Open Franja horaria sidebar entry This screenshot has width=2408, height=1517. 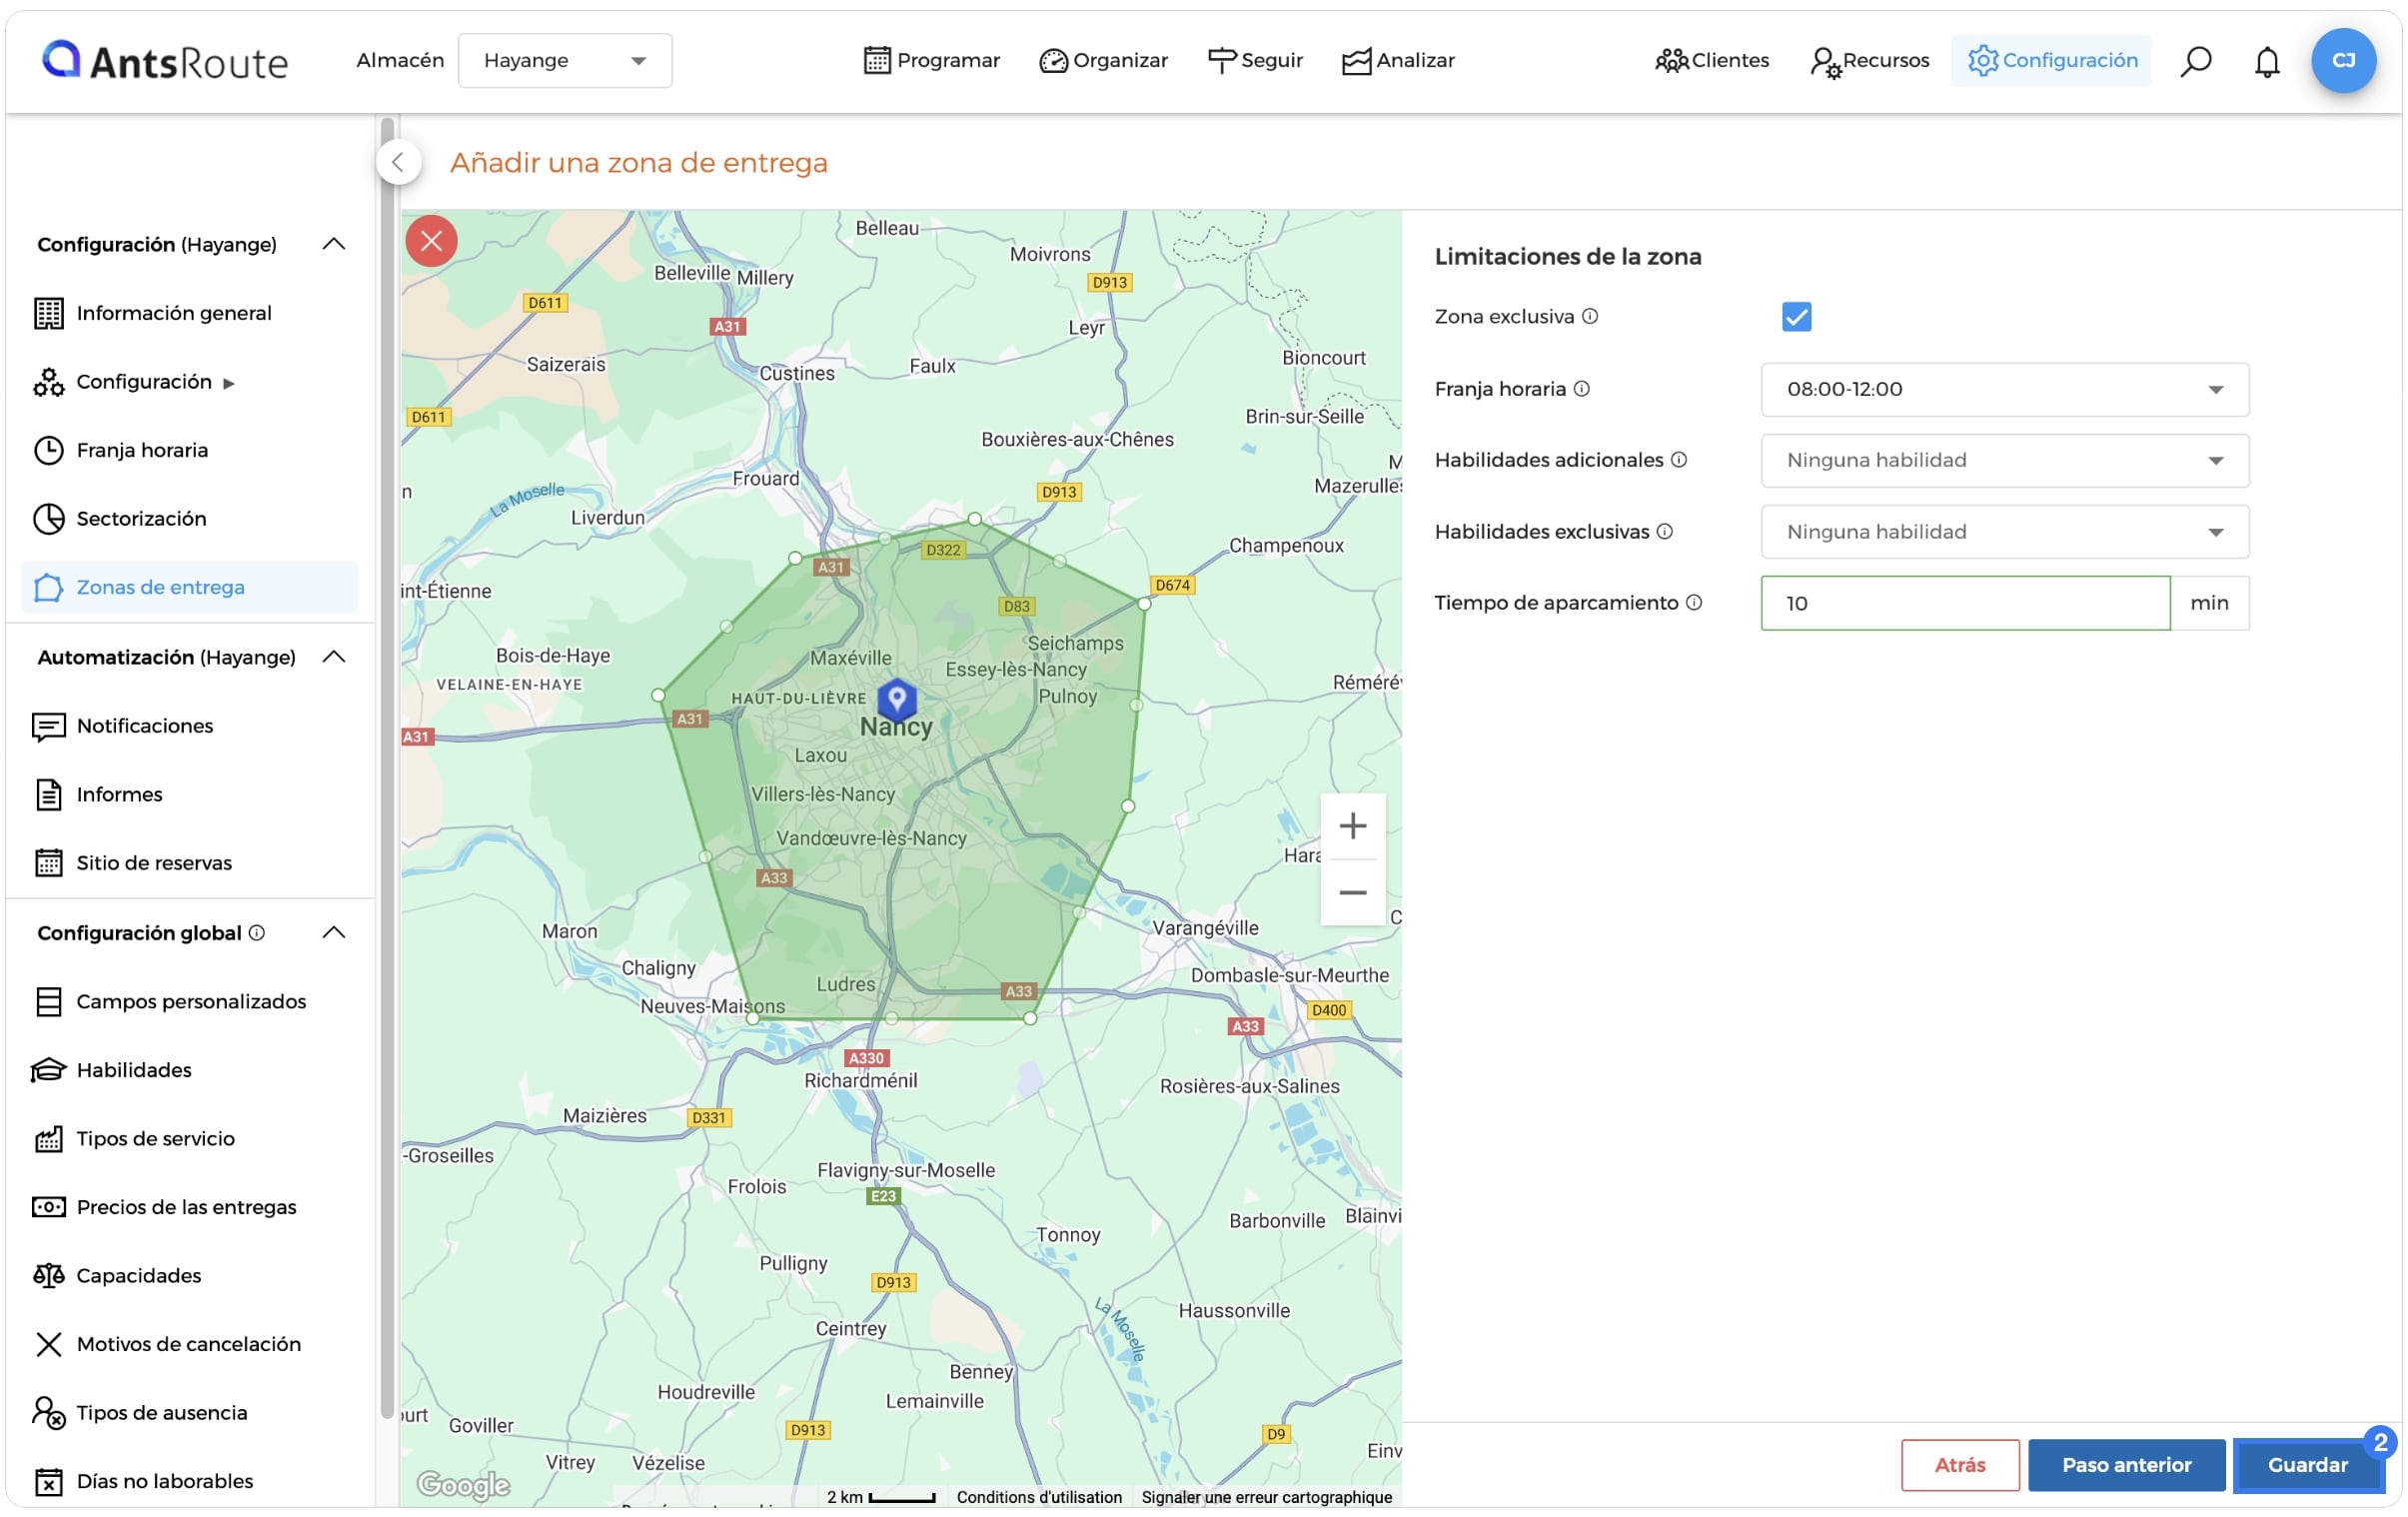tap(189, 450)
